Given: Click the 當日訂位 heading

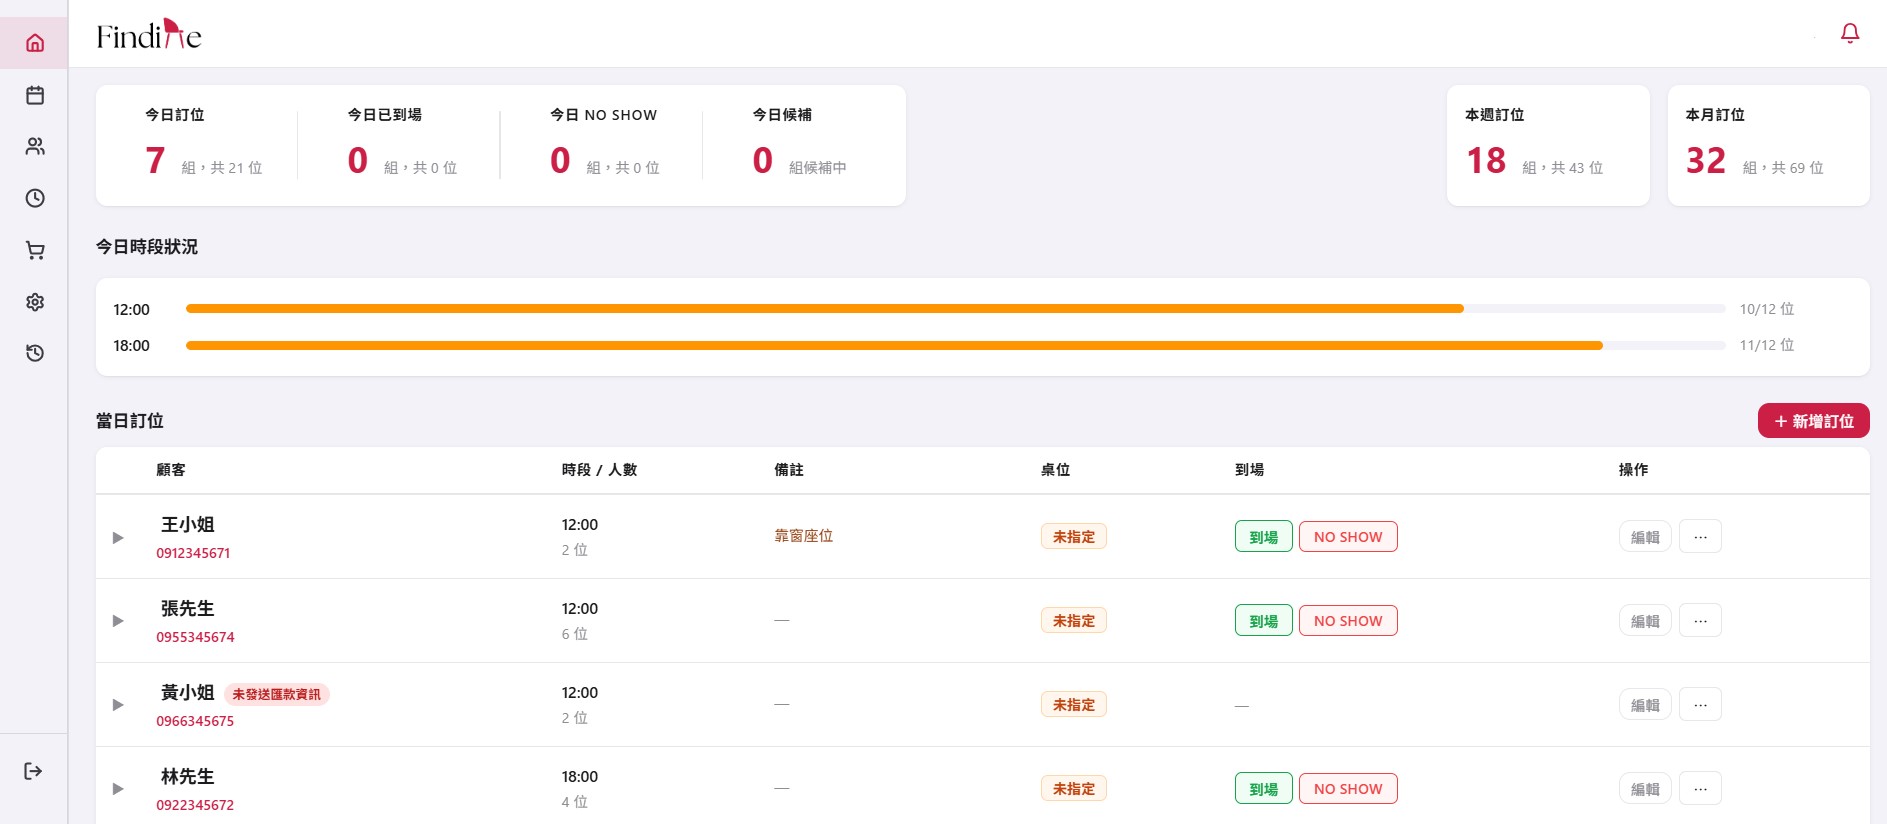Looking at the screenshot, I should tap(130, 421).
